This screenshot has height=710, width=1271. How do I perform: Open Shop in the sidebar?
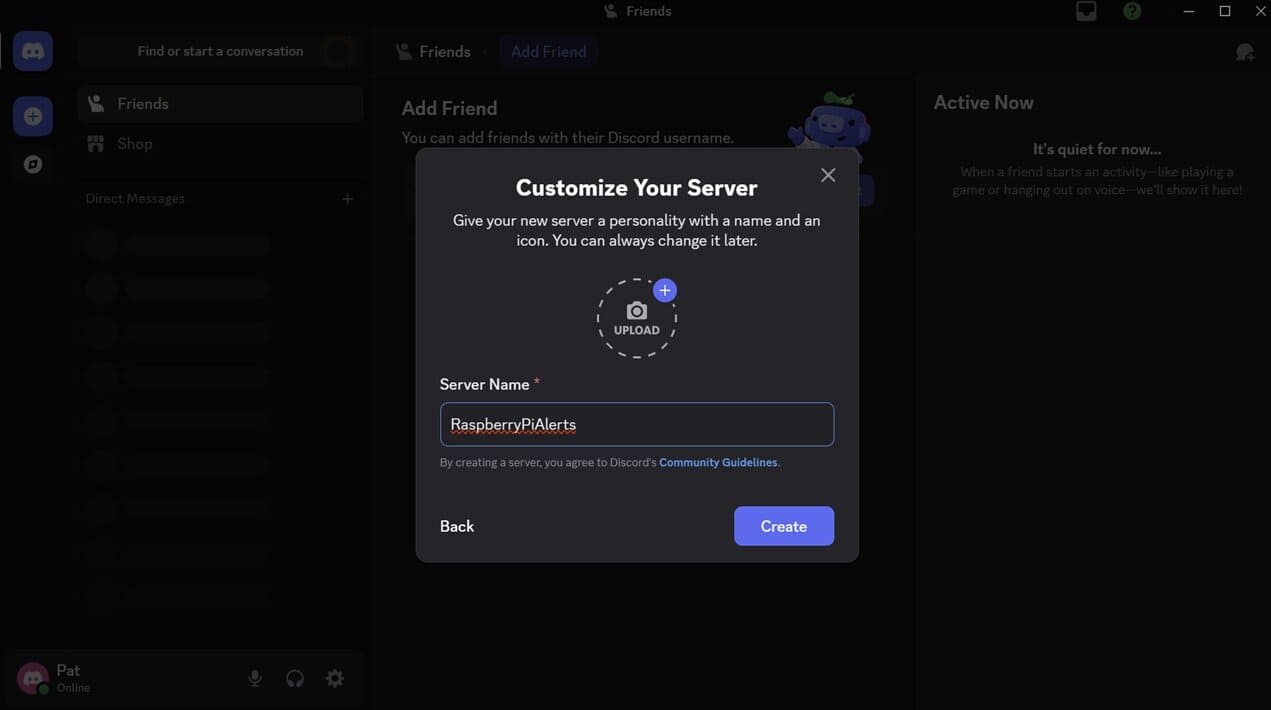click(220, 144)
